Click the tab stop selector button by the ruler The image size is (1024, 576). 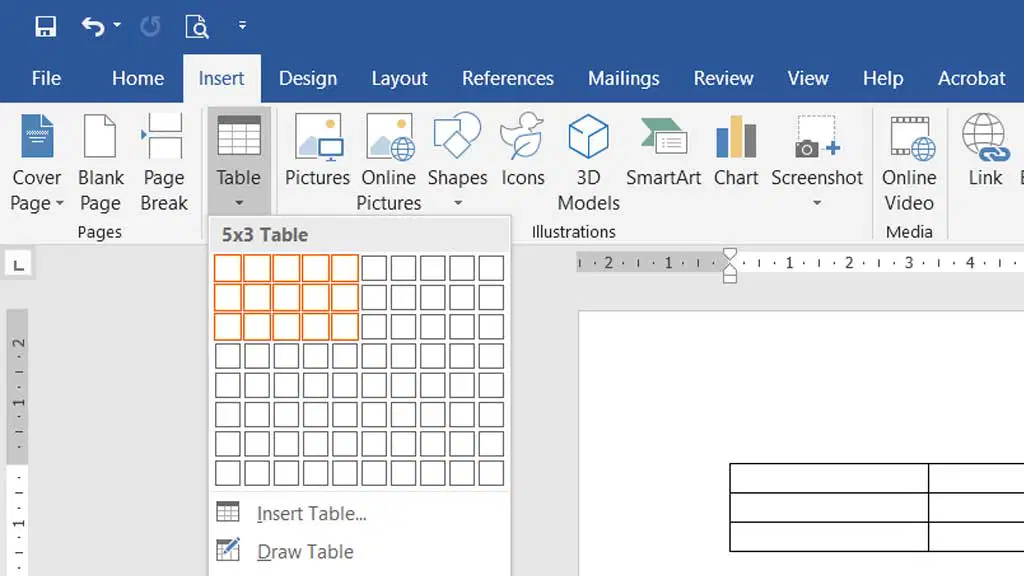tap(18, 264)
